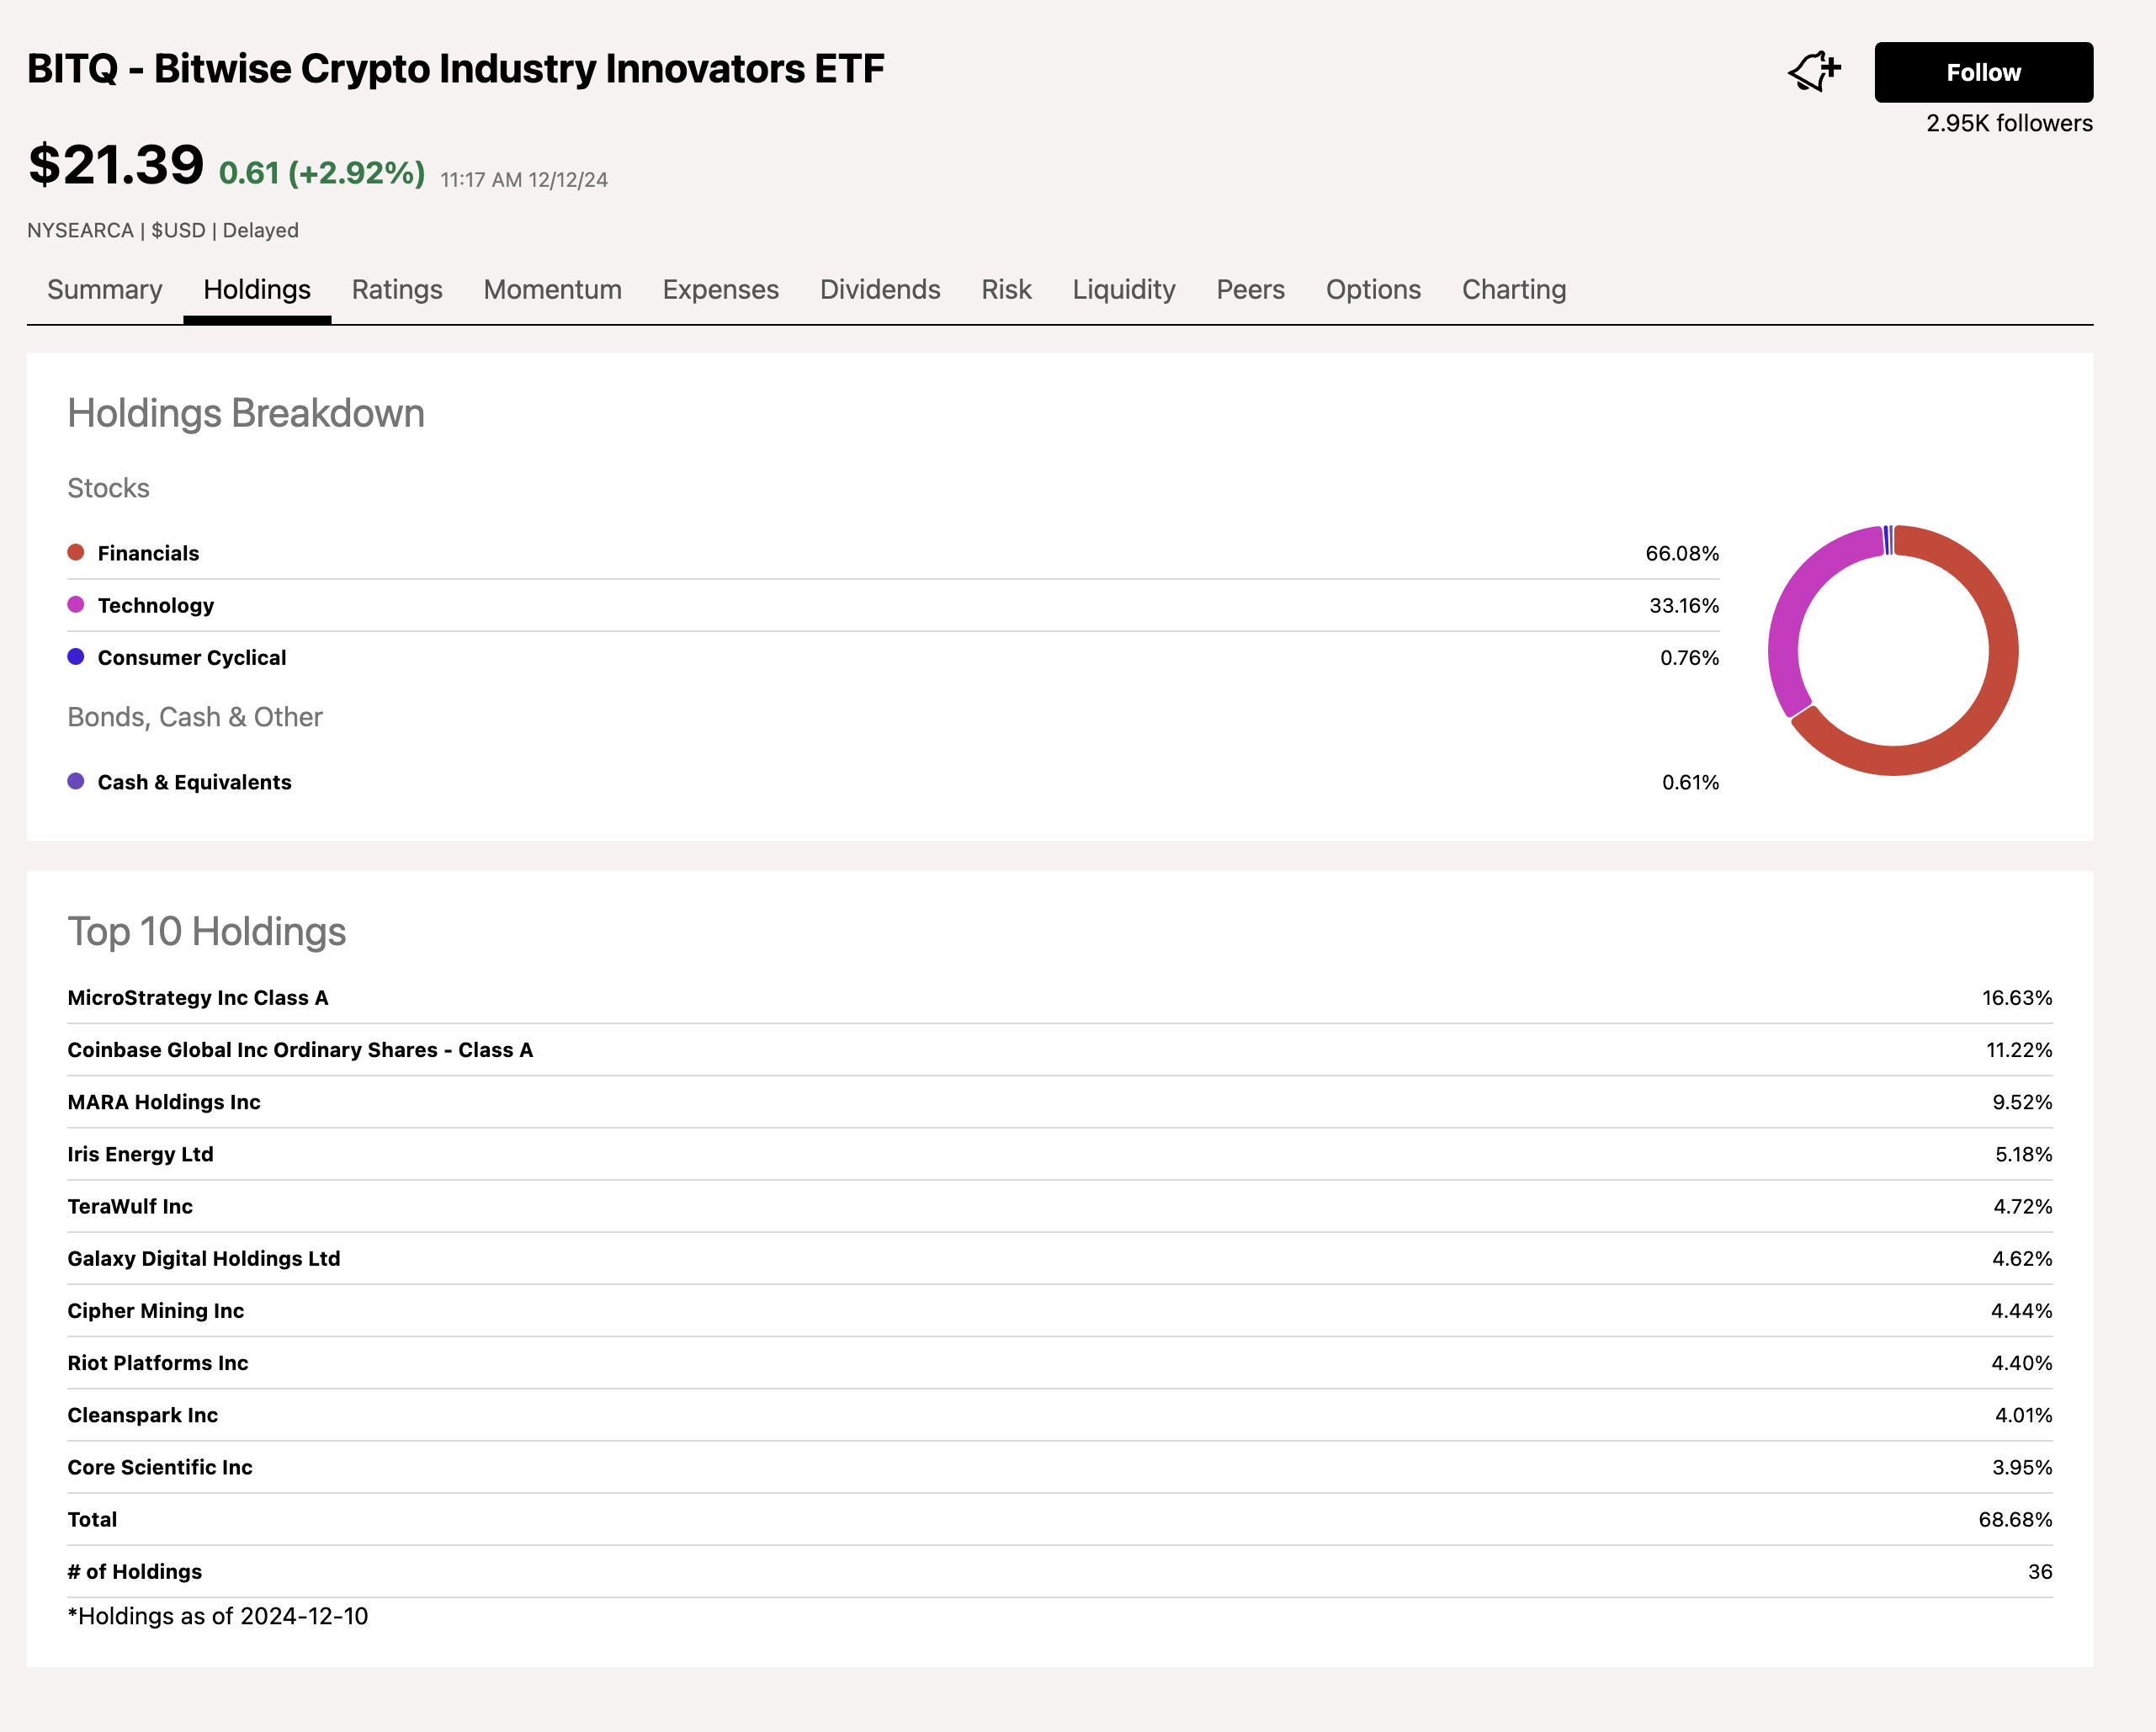Switch to the Summary tab
Screen dimensions: 2156x1732
click(104, 289)
